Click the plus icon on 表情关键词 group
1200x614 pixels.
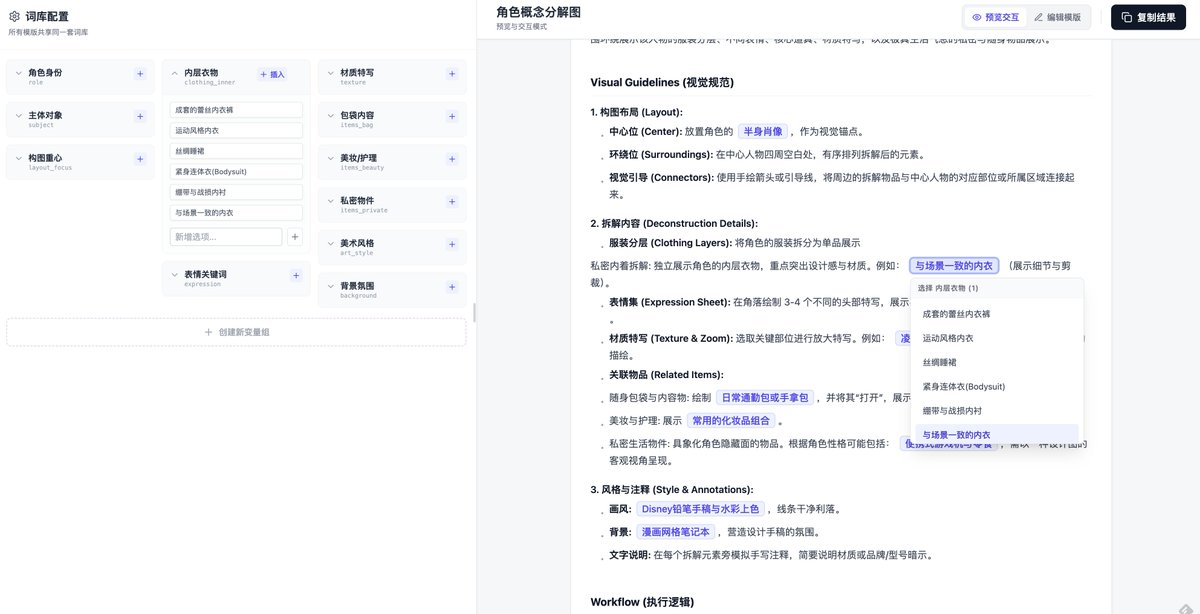pyautogui.click(x=296, y=275)
